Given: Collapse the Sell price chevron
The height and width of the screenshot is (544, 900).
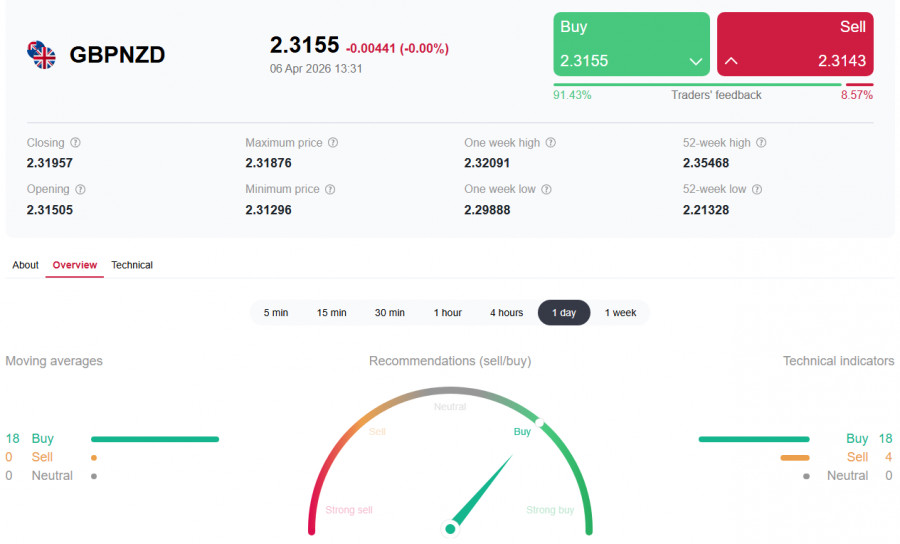Looking at the screenshot, I should coord(731,60).
